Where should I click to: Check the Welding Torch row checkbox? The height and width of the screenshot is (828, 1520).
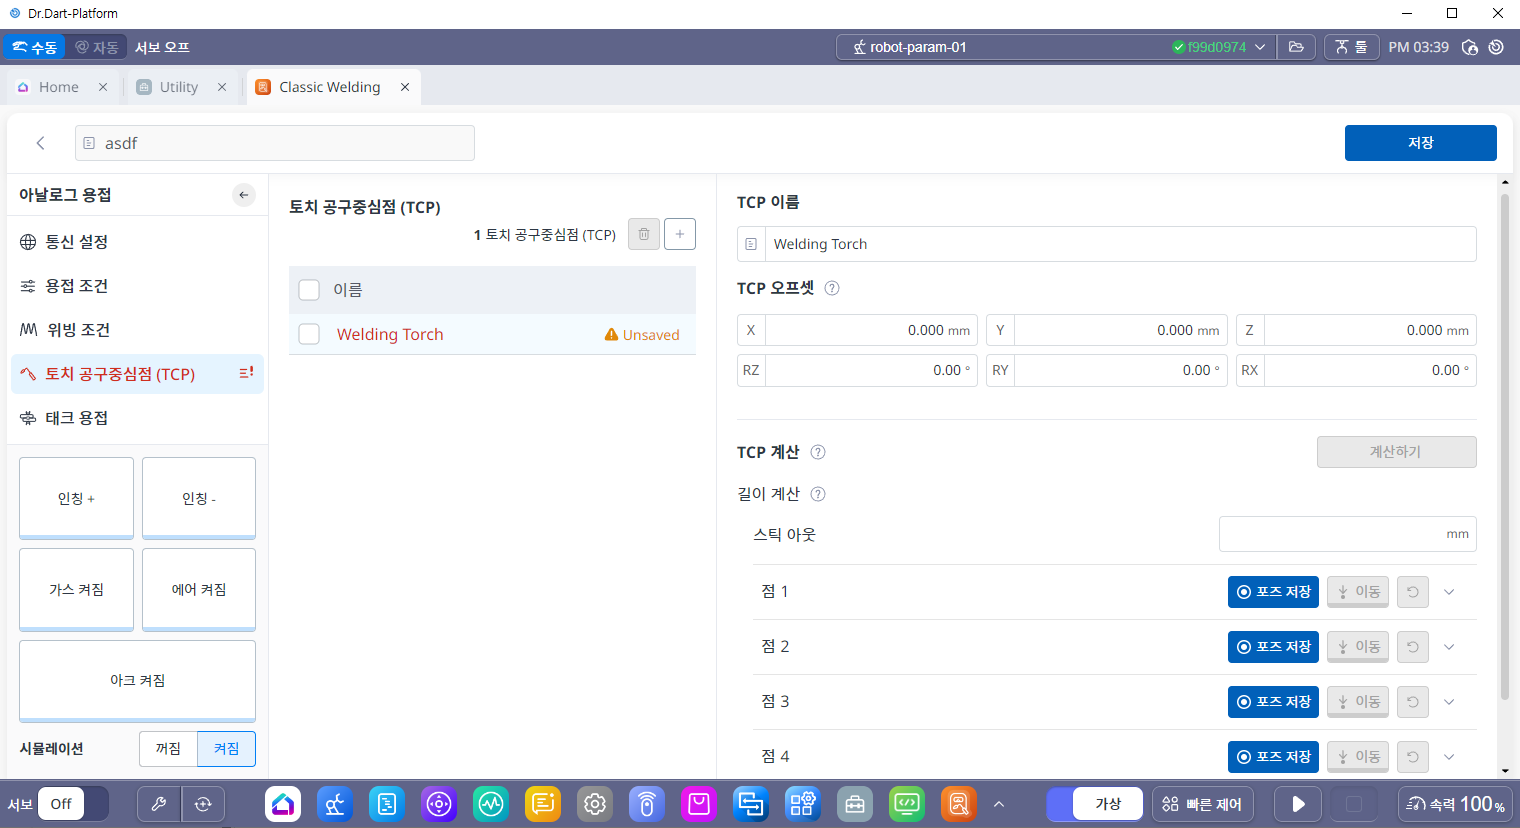pos(310,334)
